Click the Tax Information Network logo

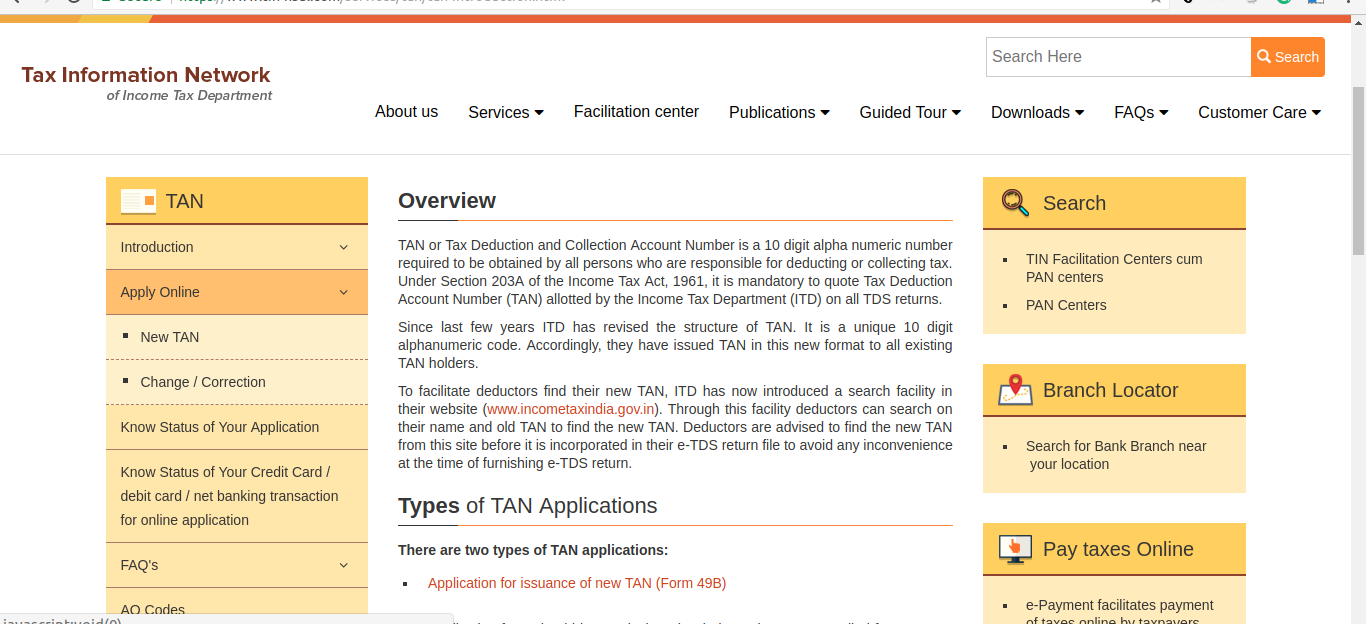tap(146, 83)
